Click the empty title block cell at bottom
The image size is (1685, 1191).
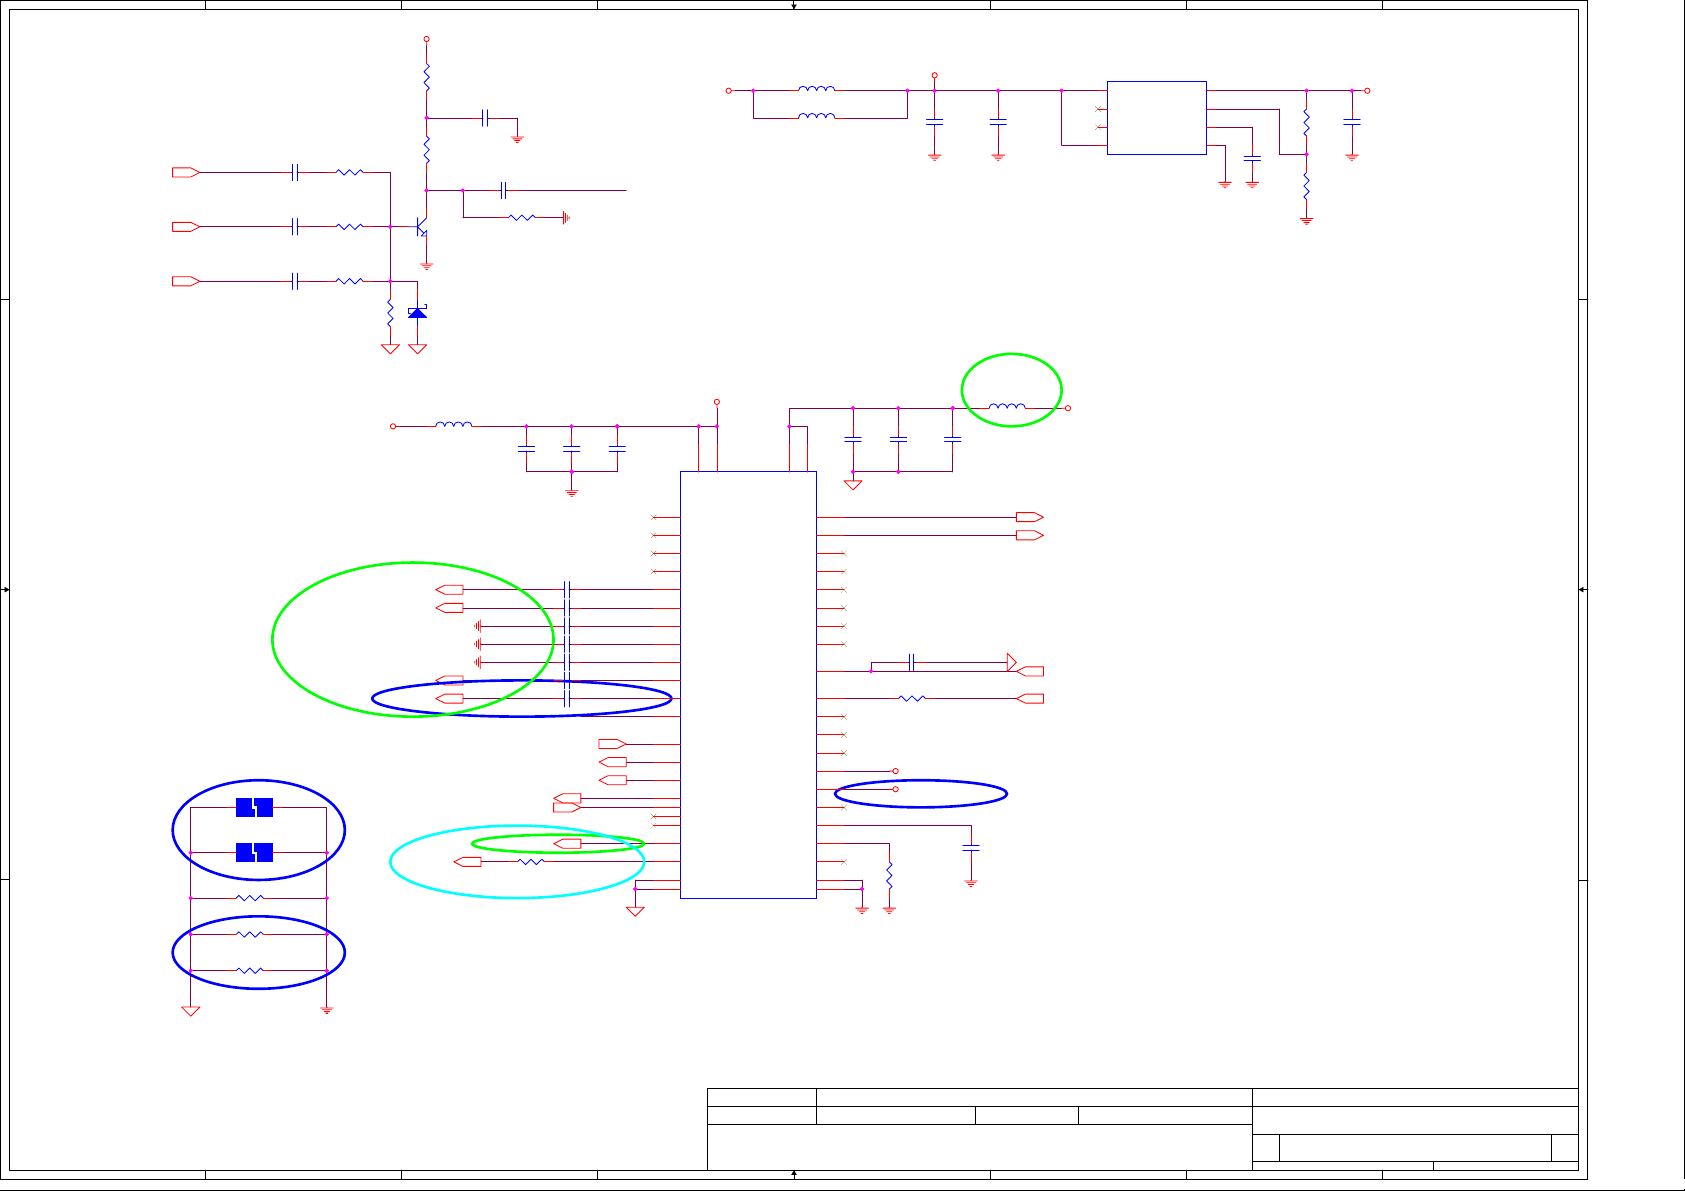point(979,1147)
